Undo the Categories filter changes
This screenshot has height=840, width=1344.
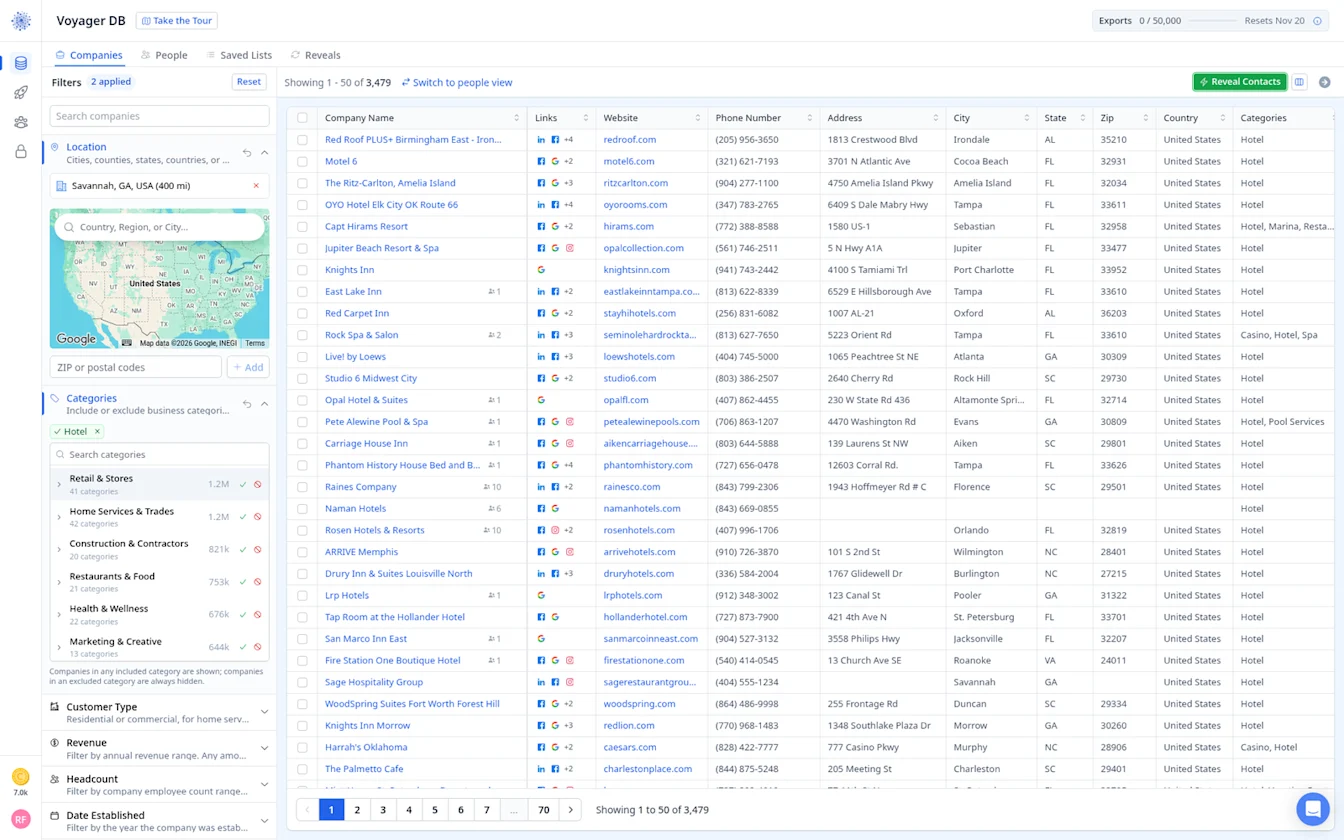(x=247, y=404)
